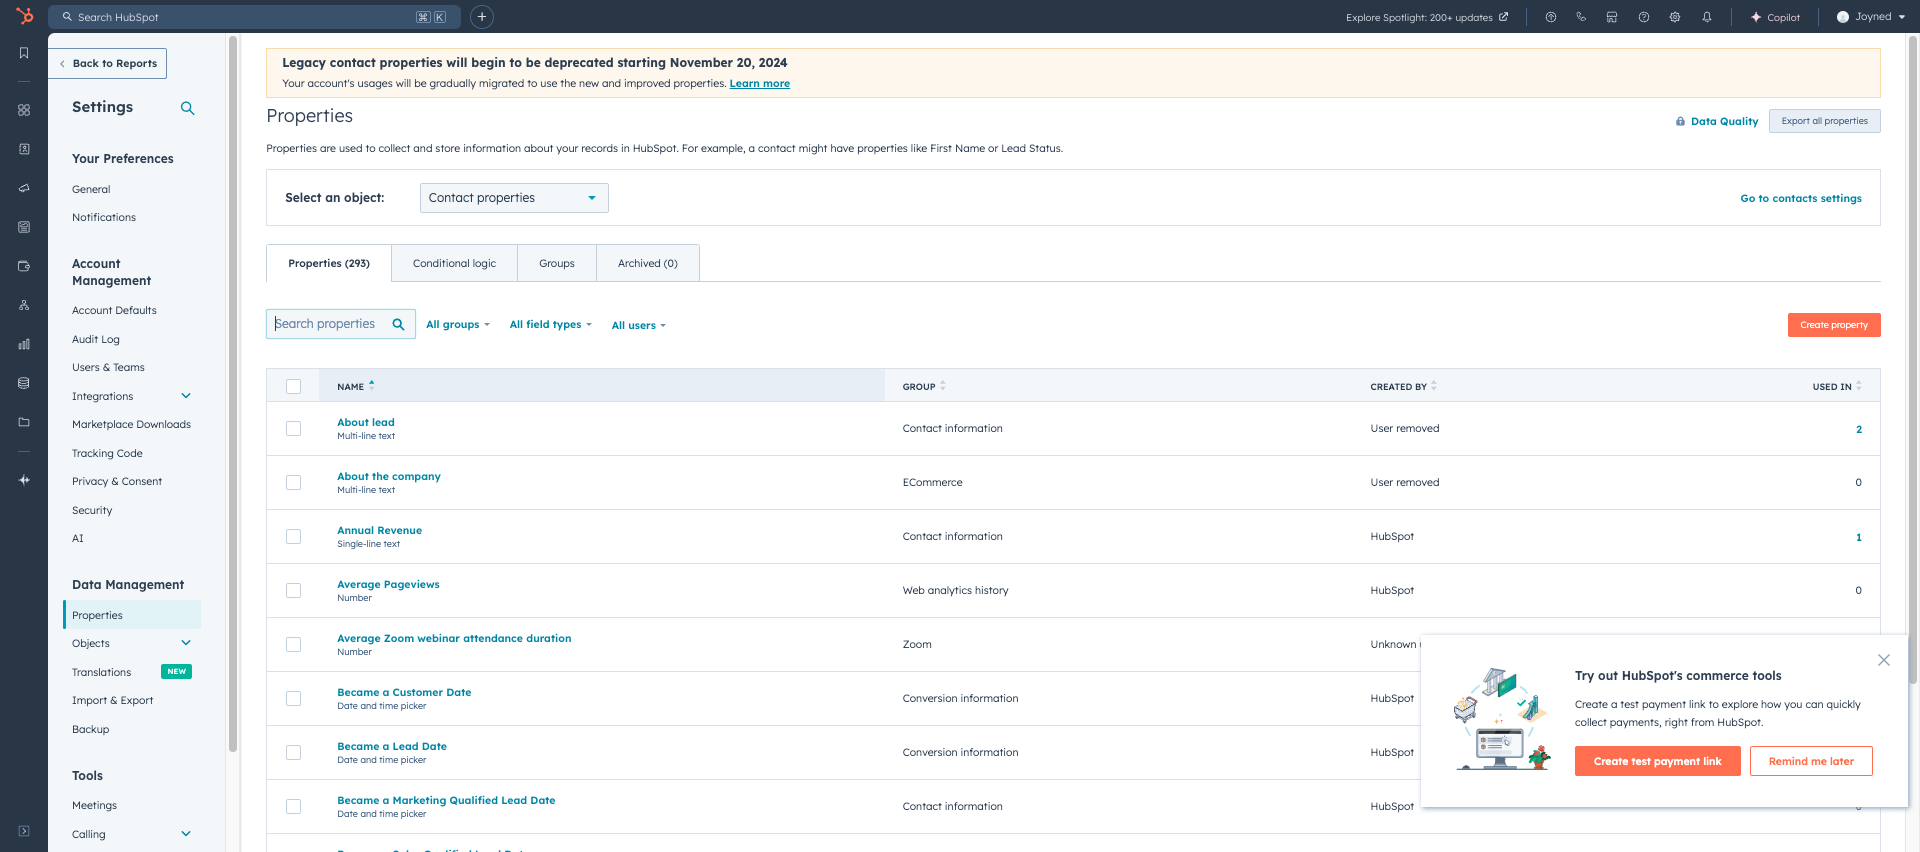Viewport: 1920px width, 852px height.
Task: Click the Search HubSpot bar
Action: coord(256,17)
